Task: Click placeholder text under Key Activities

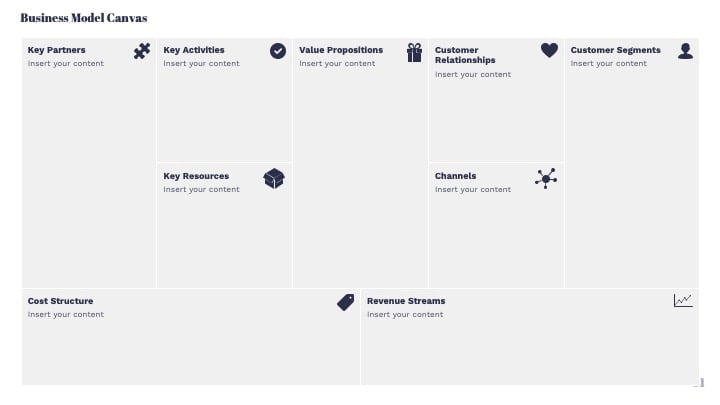Action: click(x=201, y=63)
